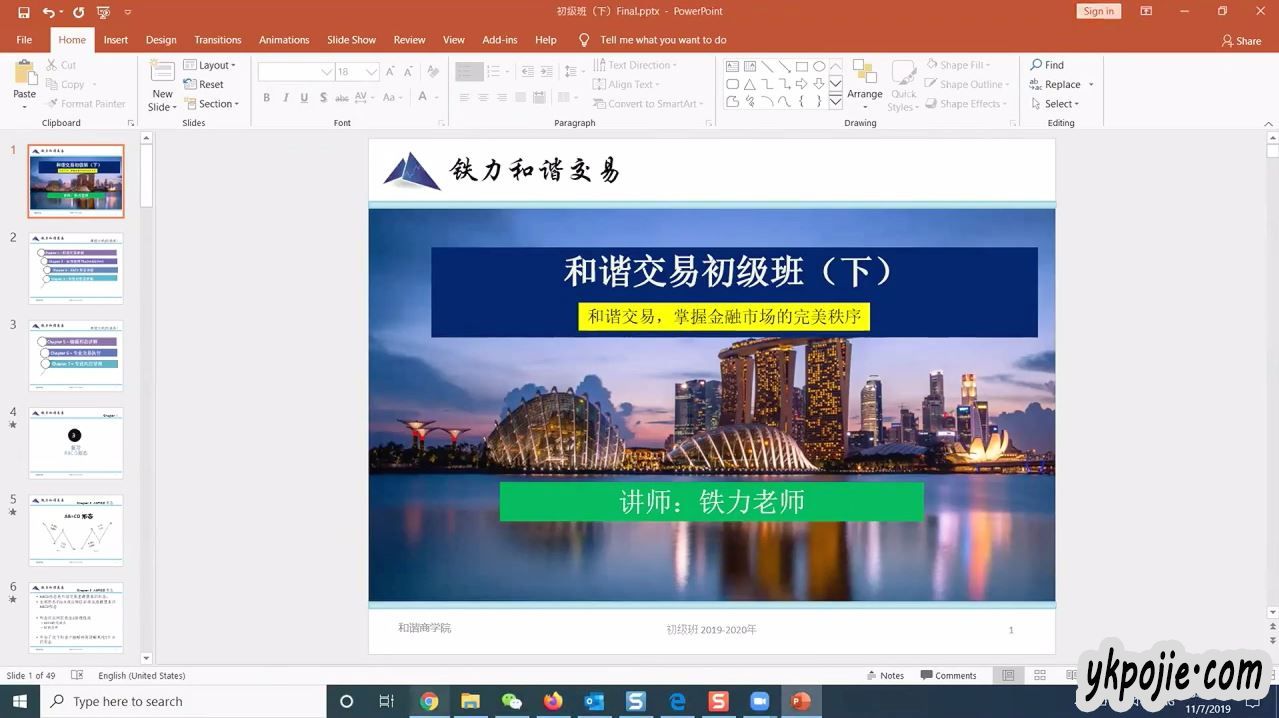This screenshot has width=1279, height=718.
Task: Select slide 3 thumbnail in the panel
Action: click(x=76, y=356)
